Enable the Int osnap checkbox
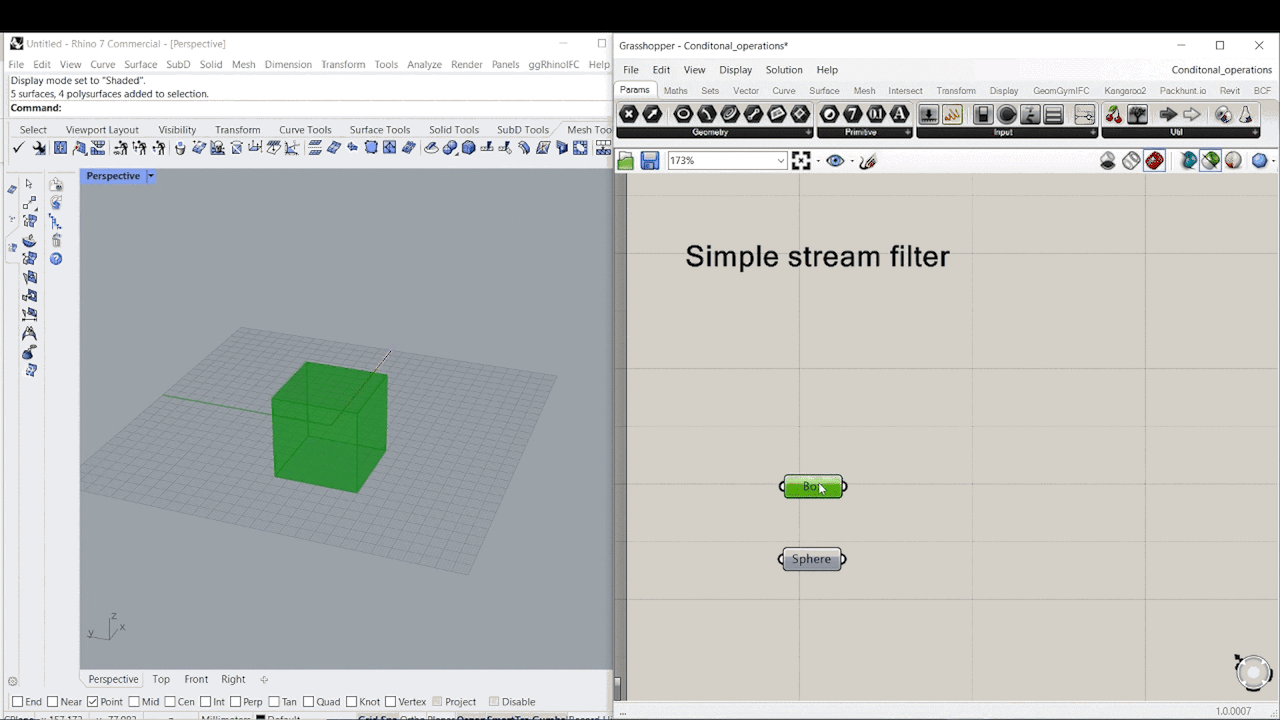This screenshot has height=720, width=1280. [x=205, y=702]
